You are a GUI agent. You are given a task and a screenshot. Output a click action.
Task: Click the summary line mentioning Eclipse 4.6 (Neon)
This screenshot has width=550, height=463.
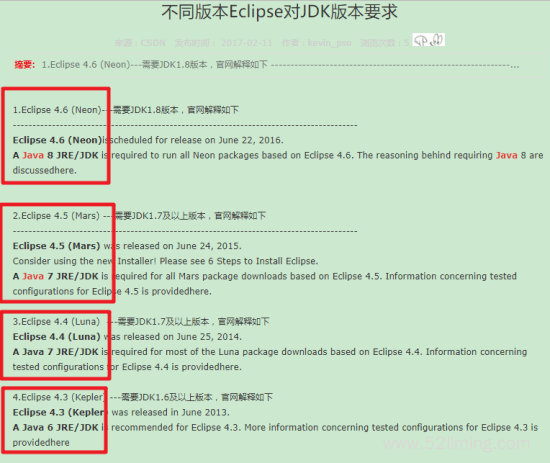point(281,65)
